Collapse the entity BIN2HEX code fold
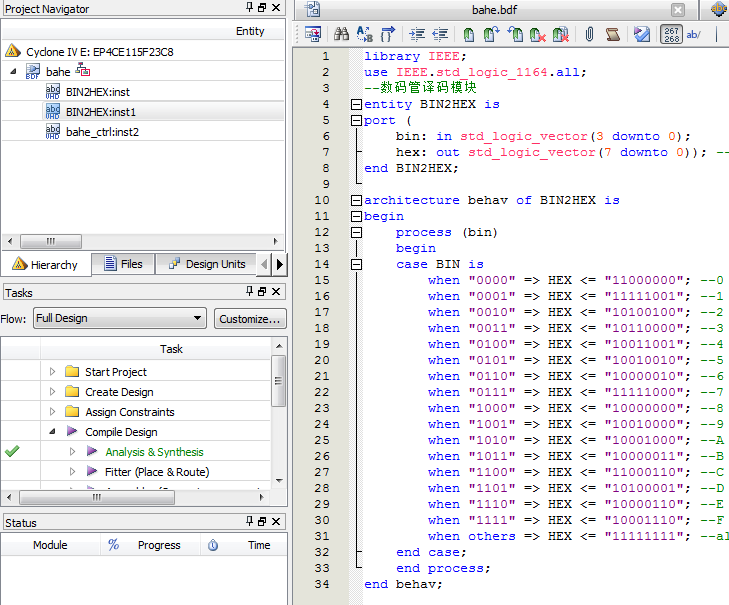Viewport: 729px width, 605px height. [x=356, y=104]
